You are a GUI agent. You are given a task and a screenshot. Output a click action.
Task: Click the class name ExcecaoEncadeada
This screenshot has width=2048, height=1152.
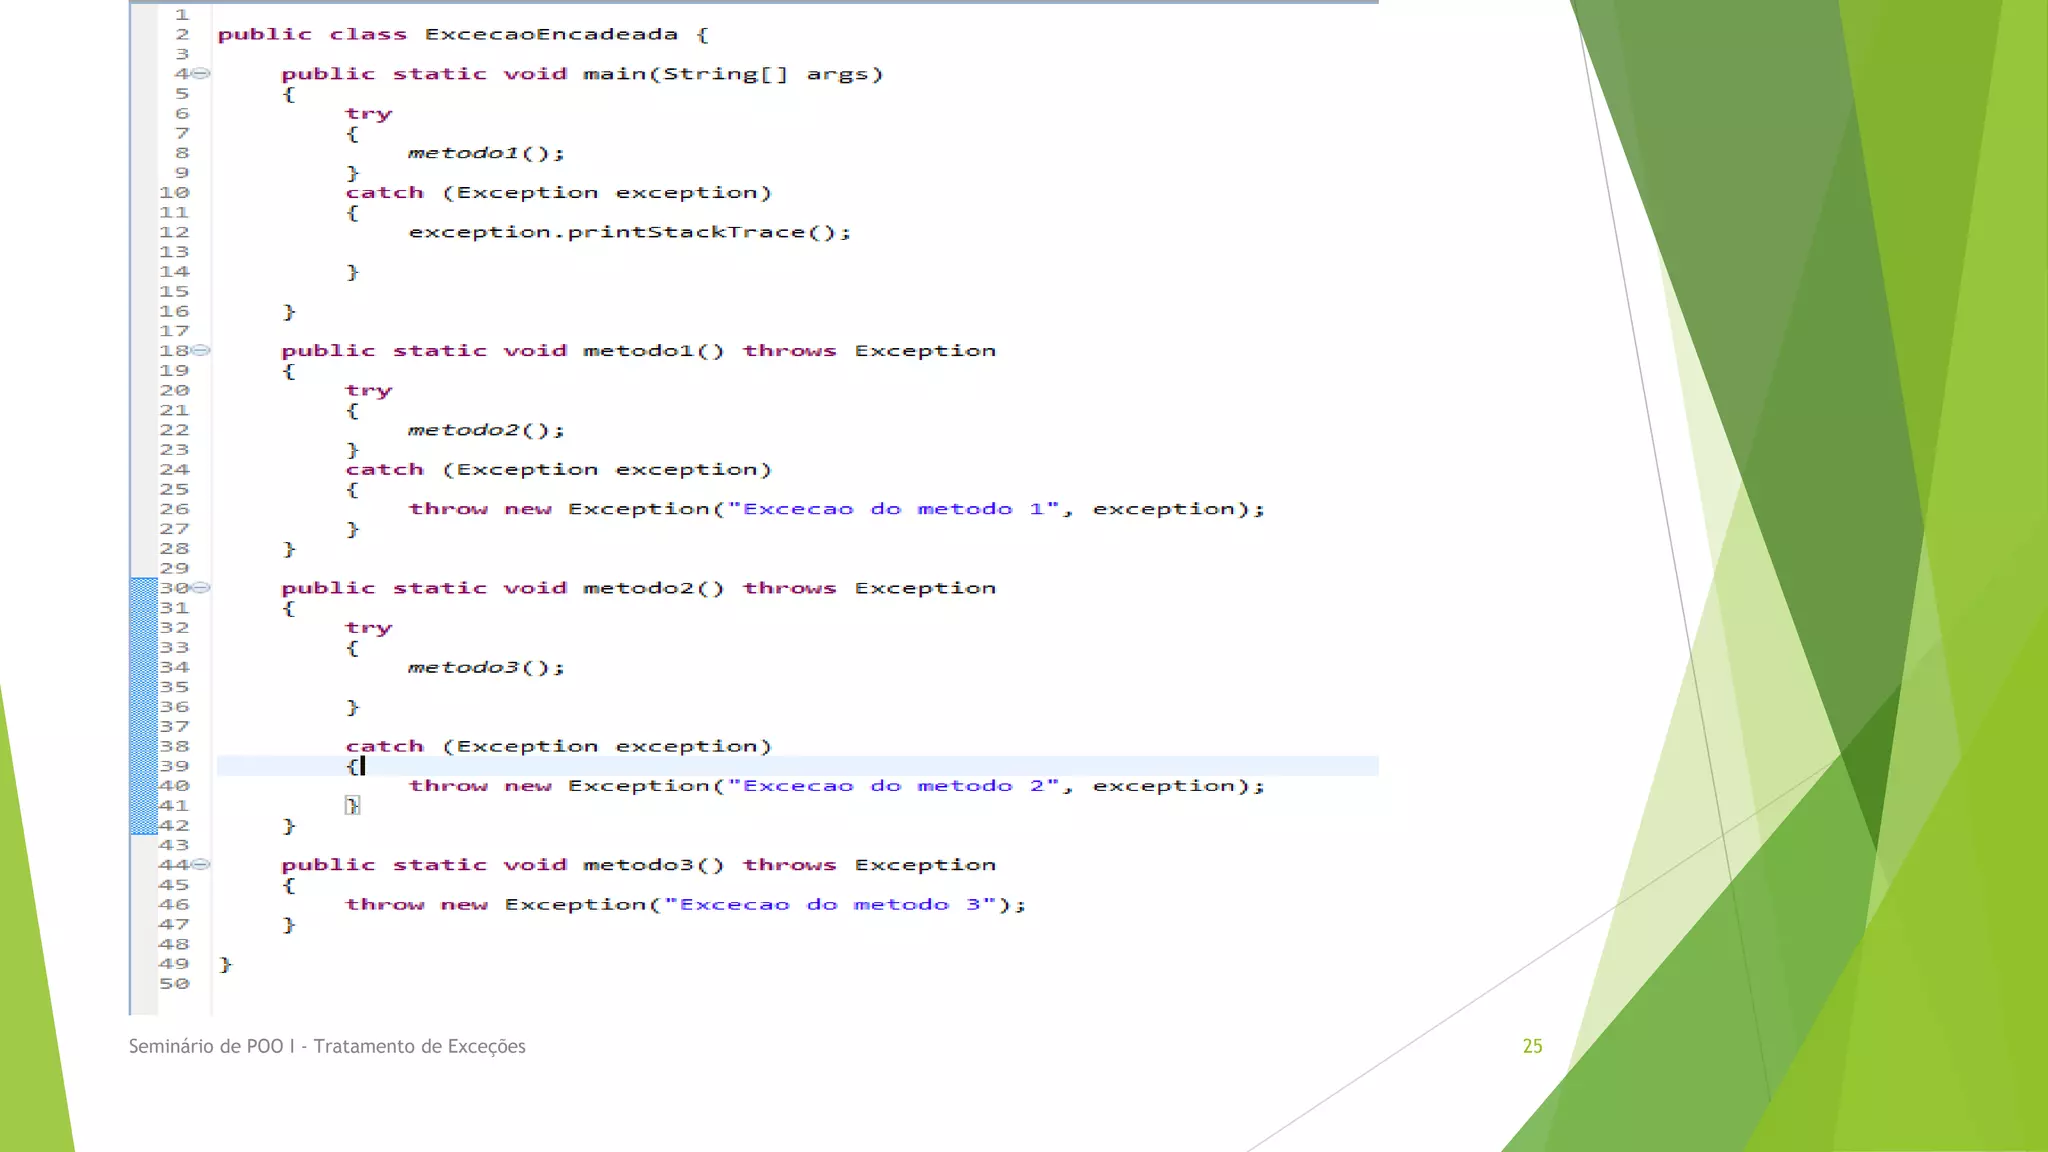(x=551, y=34)
